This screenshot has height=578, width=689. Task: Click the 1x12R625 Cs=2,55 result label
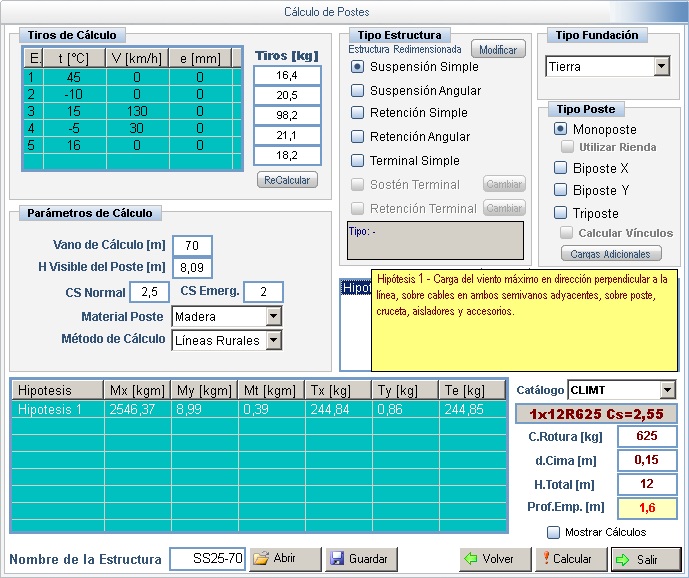pyautogui.click(x=596, y=414)
